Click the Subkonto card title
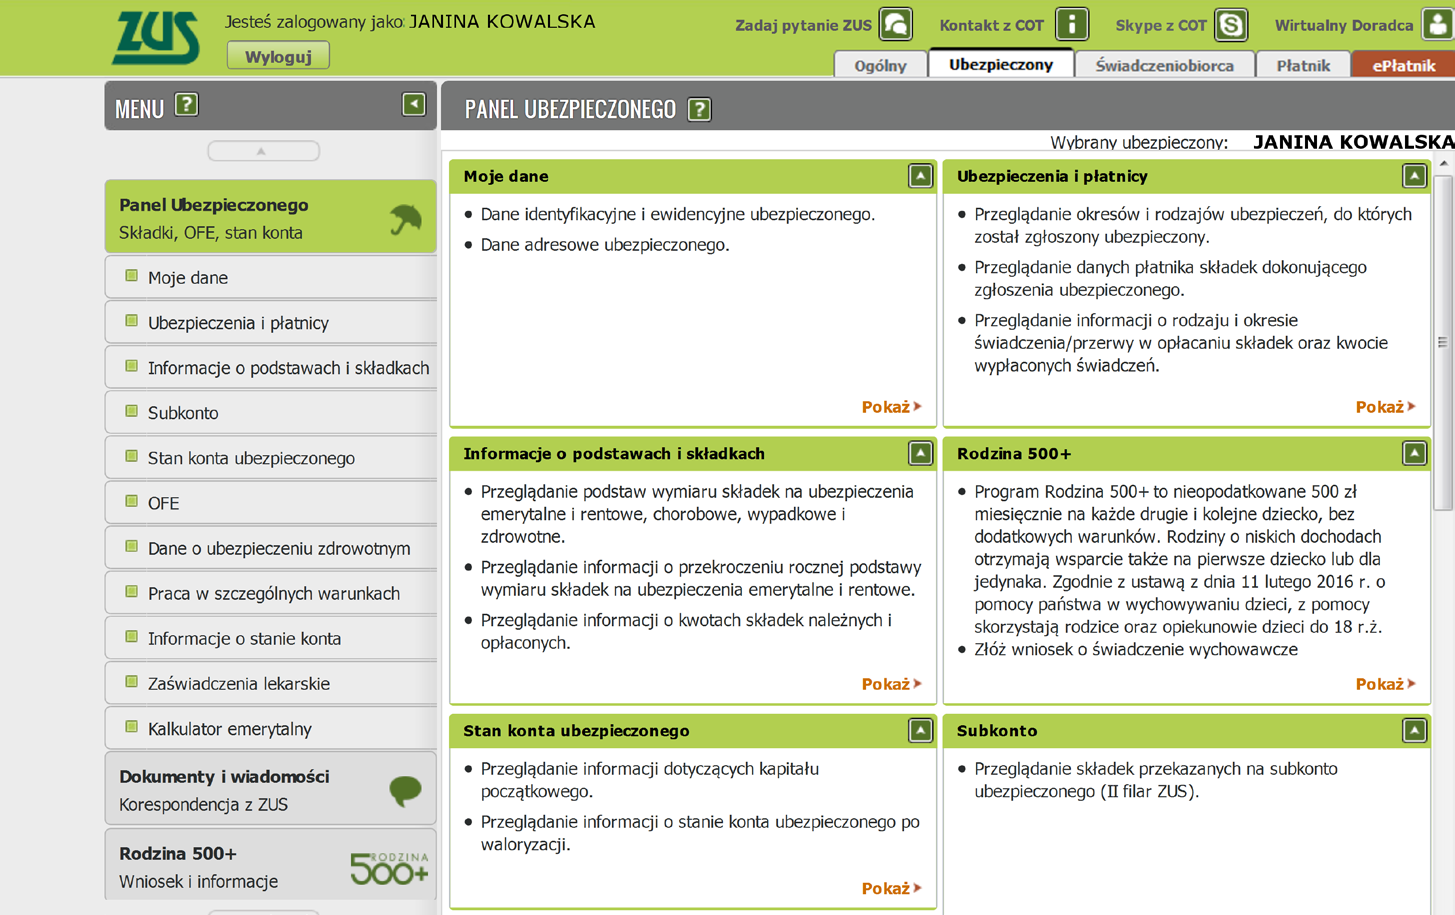This screenshot has width=1455, height=915. 997,731
